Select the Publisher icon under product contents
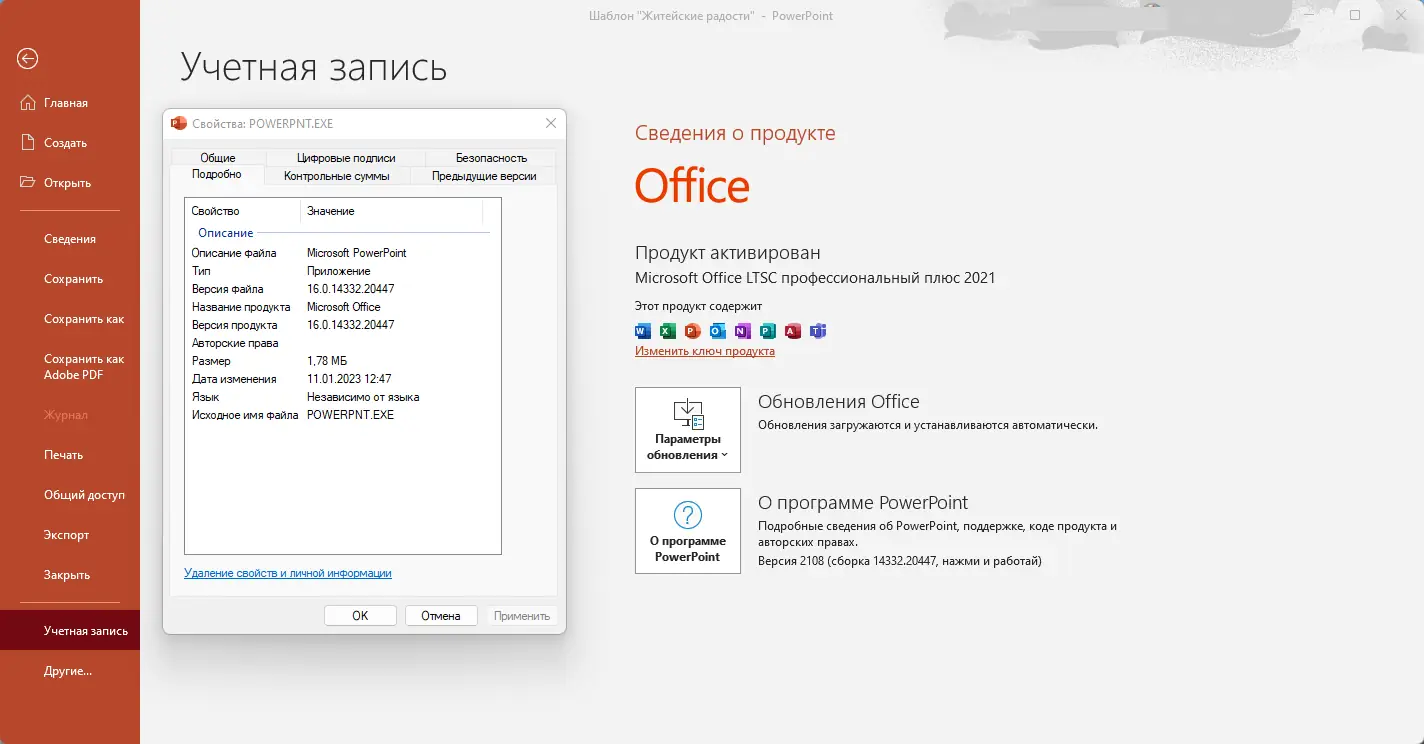The image size is (1424, 744). [x=768, y=331]
